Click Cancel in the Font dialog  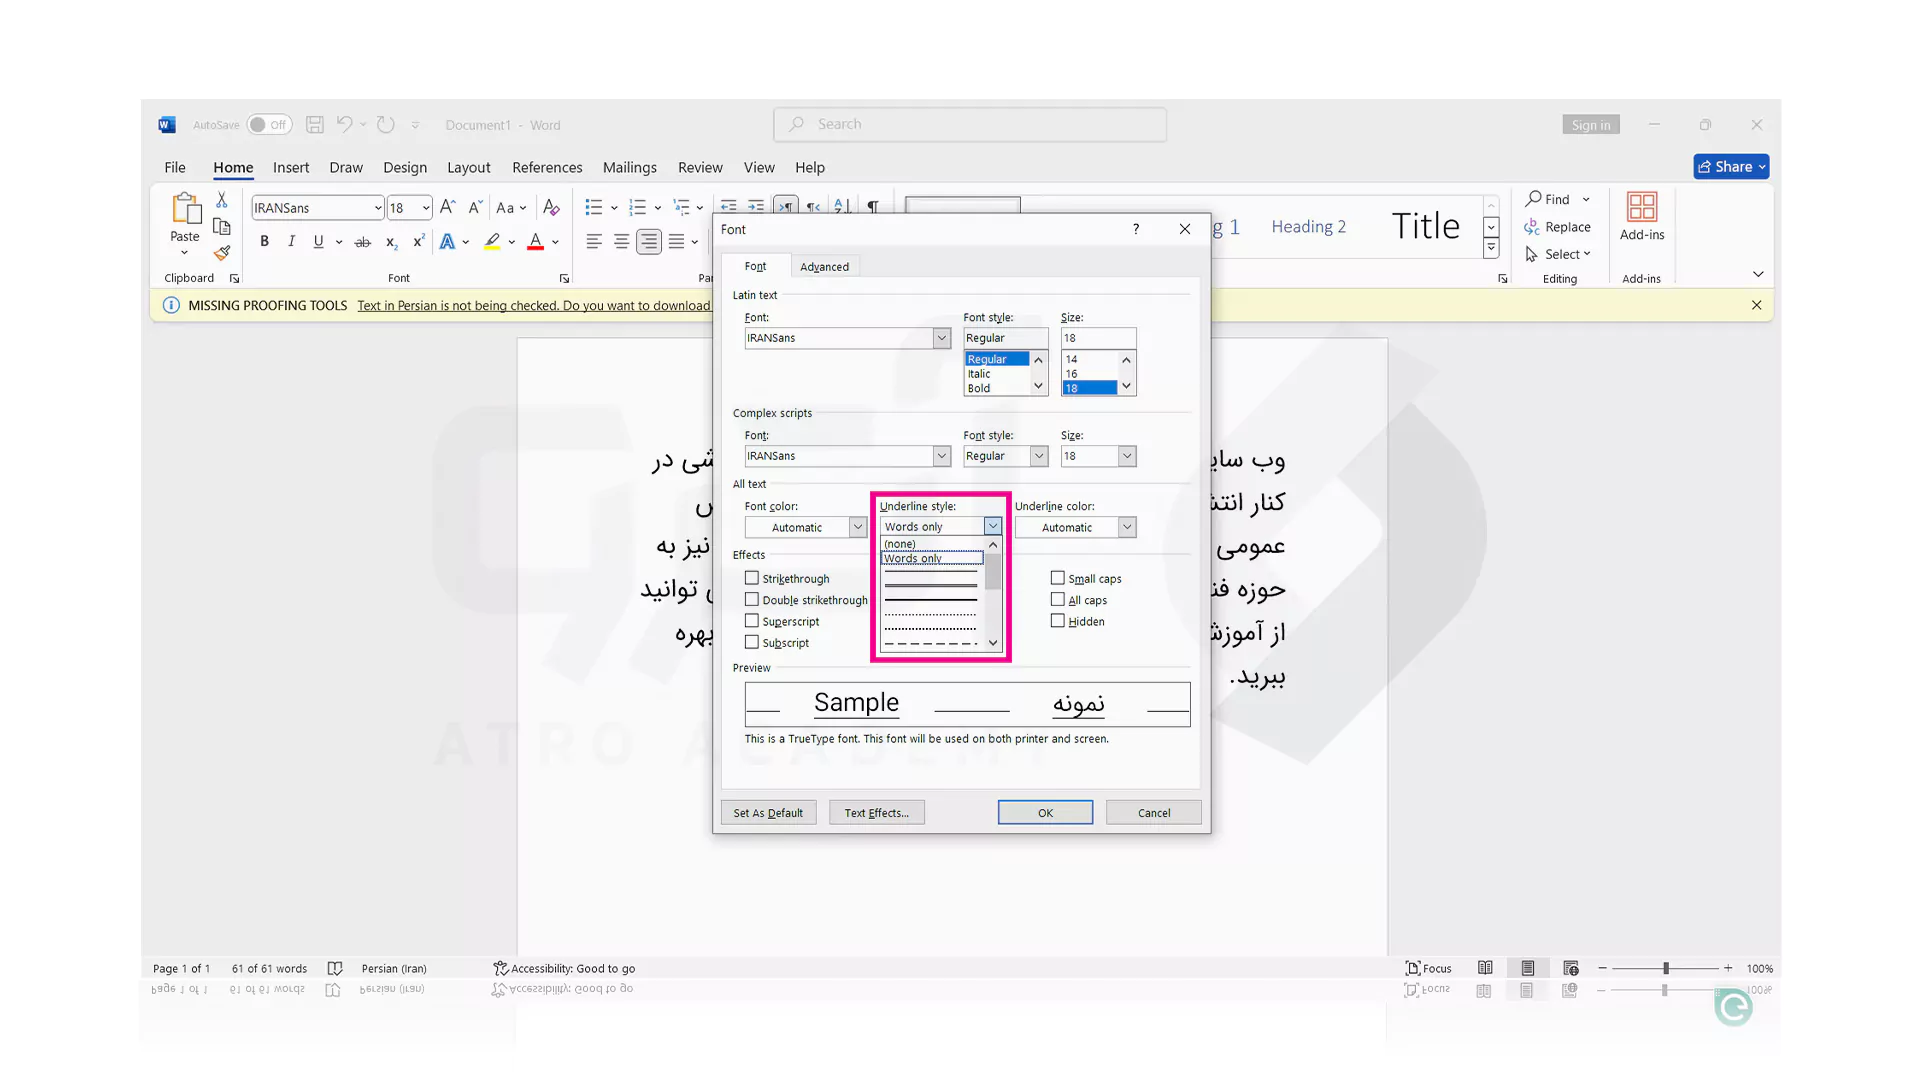pyautogui.click(x=1154, y=813)
